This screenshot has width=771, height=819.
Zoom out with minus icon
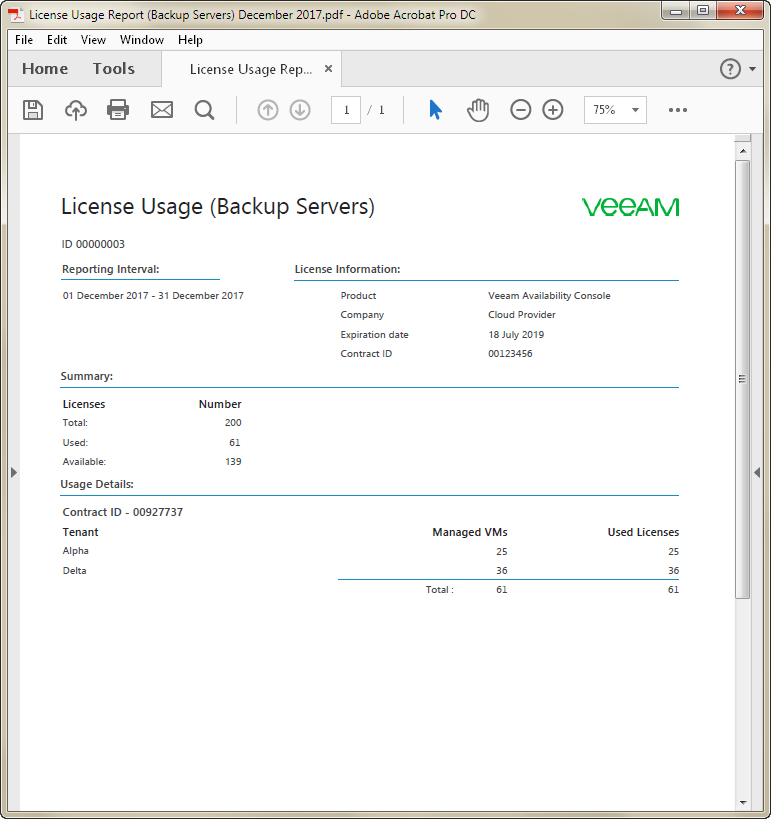[521, 110]
